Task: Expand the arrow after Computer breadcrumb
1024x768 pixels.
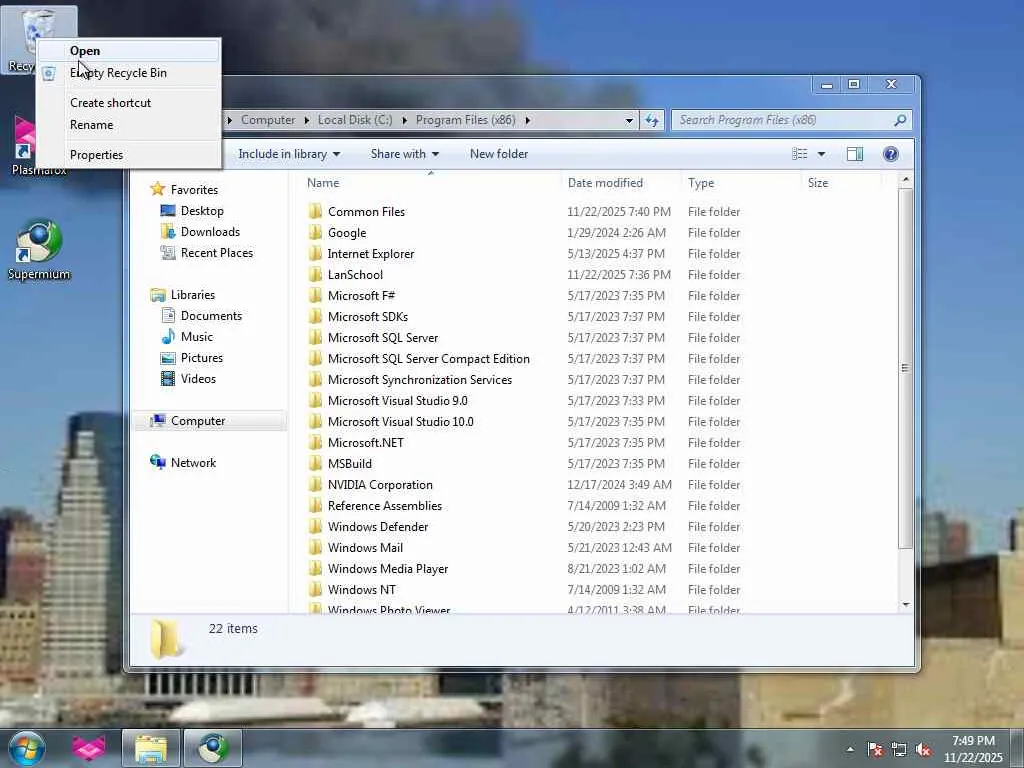Action: pyautogui.click(x=306, y=120)
